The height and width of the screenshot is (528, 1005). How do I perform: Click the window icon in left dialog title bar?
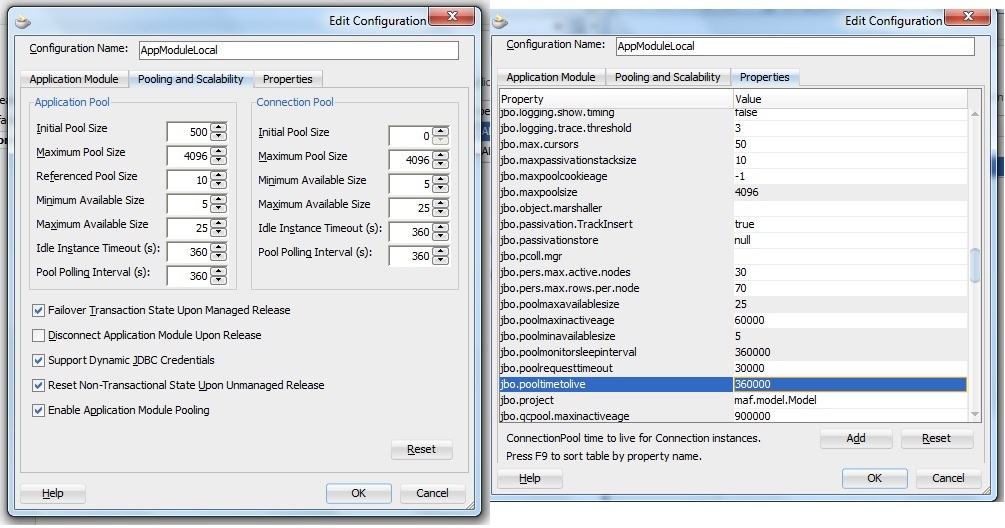[x=24, y=20]
